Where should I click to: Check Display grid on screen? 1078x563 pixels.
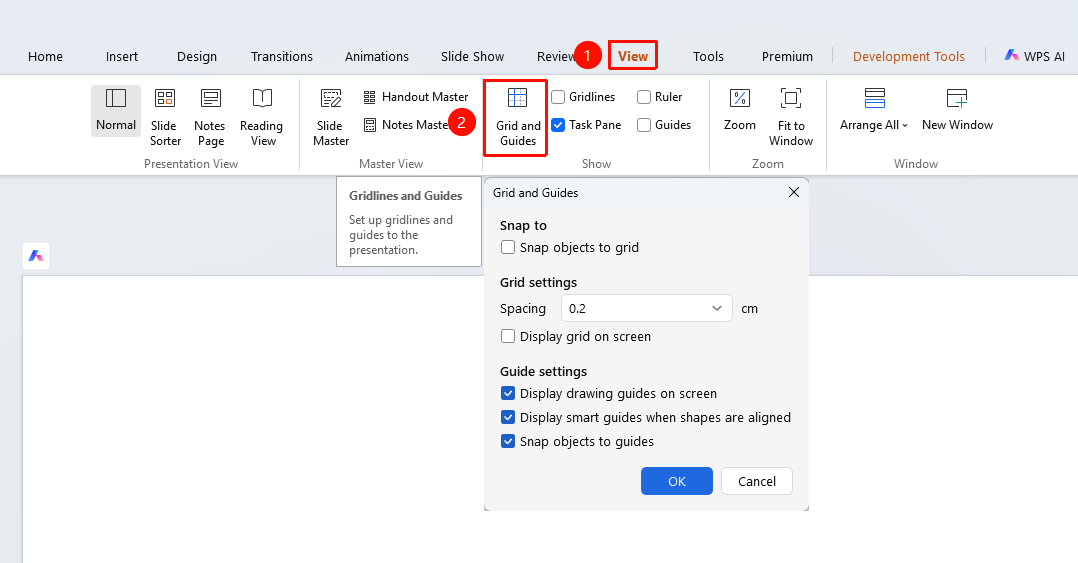[x=508, y=336]
